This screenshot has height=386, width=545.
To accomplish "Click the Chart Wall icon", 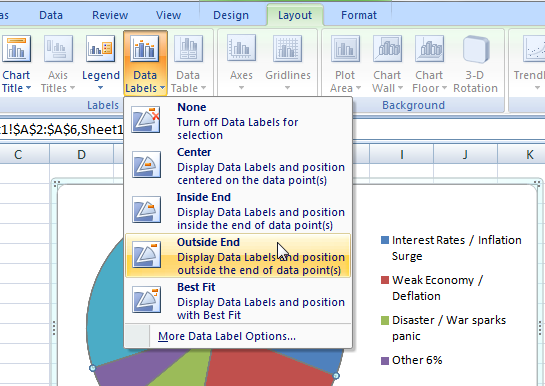I will pos(387,48).
